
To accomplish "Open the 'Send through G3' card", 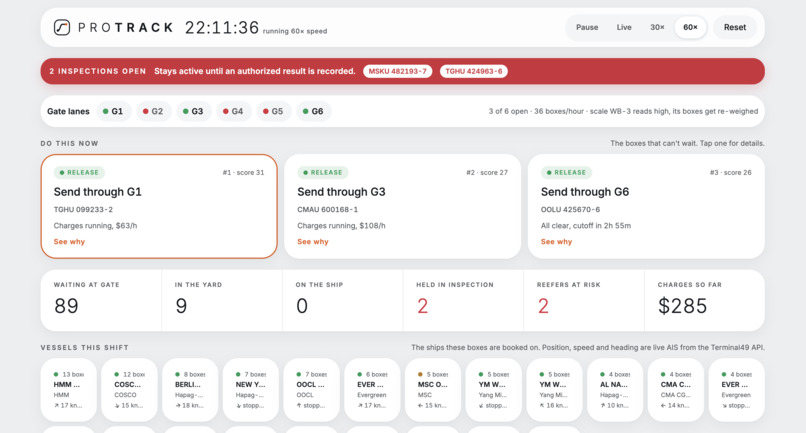I will tap(402, 206).
